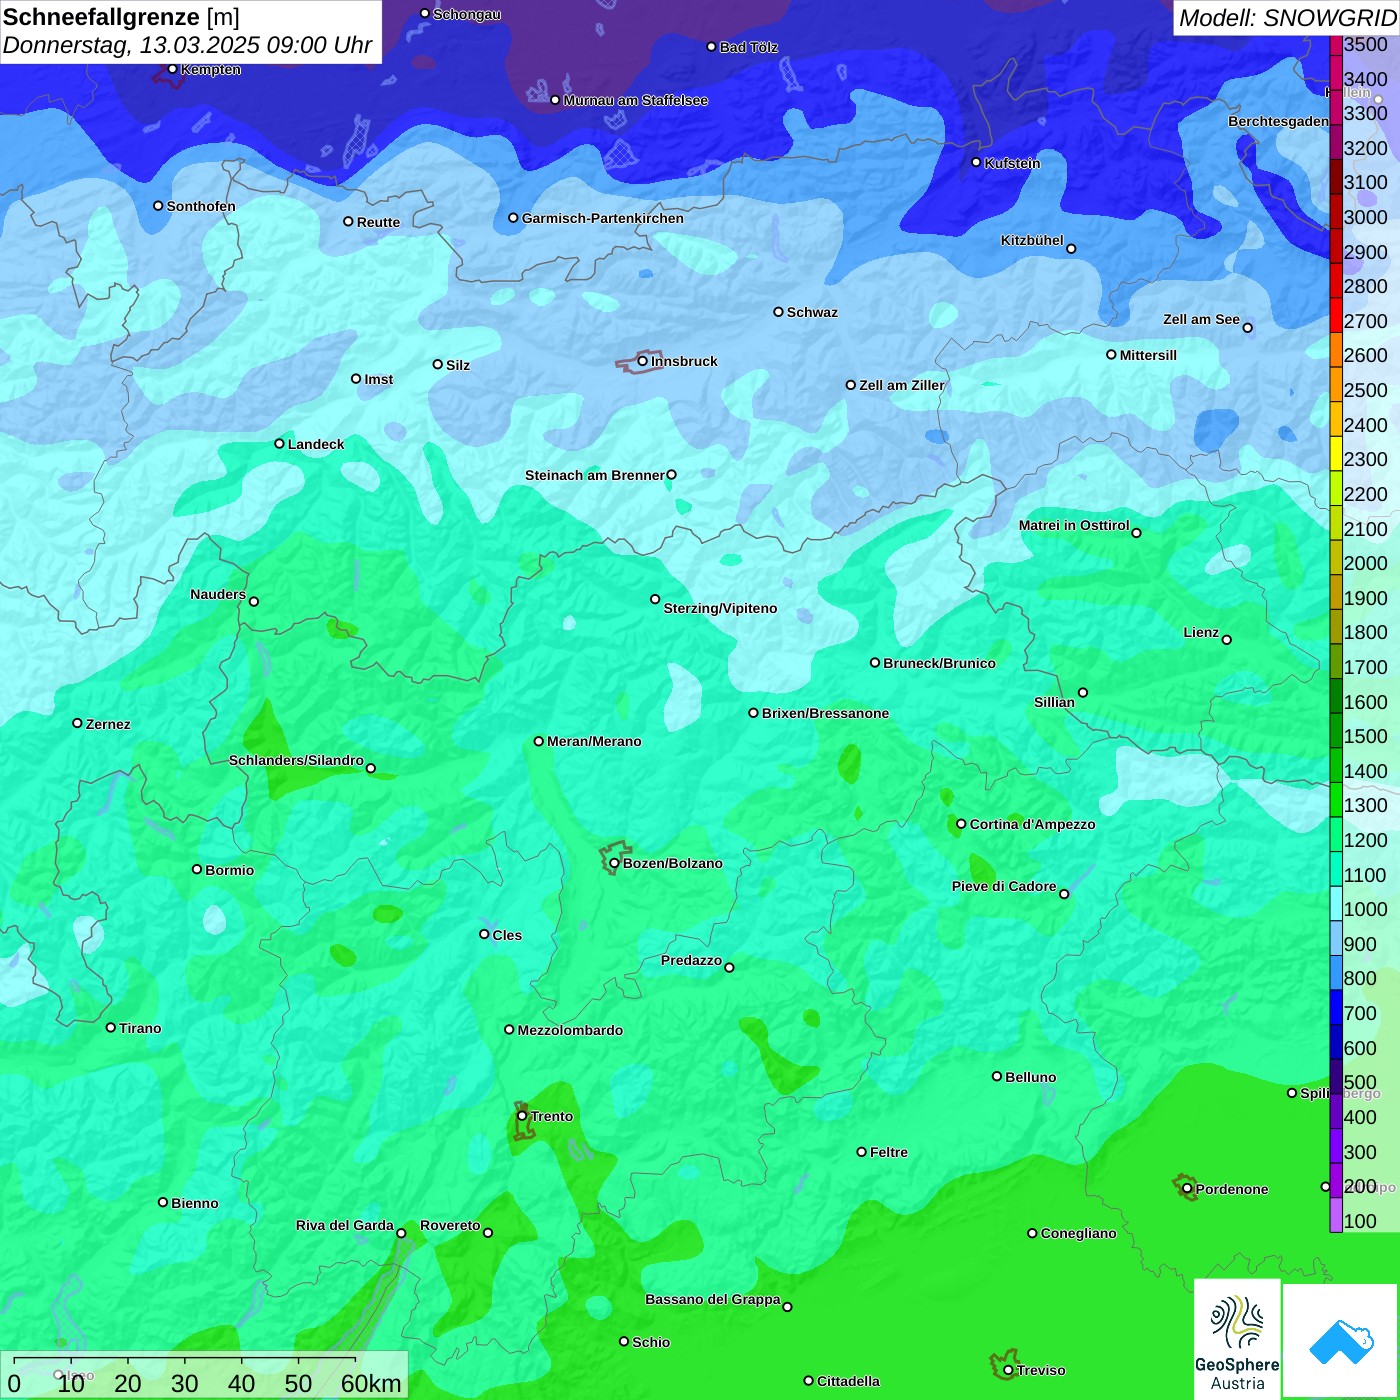Click the Garmisch-Partenkirchen location dot
This screenshot has width=1400, height=1400.
click(x=513, y=217)
